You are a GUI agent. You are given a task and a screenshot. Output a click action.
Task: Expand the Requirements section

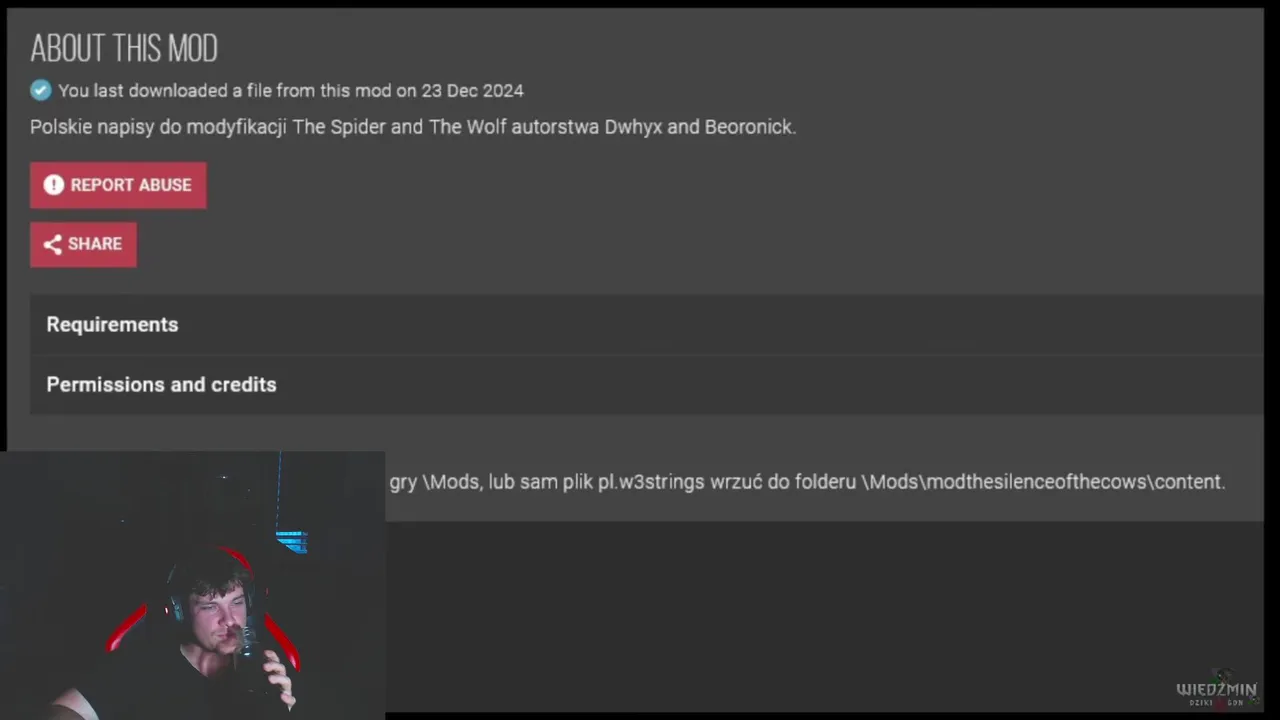click(646, 324)
